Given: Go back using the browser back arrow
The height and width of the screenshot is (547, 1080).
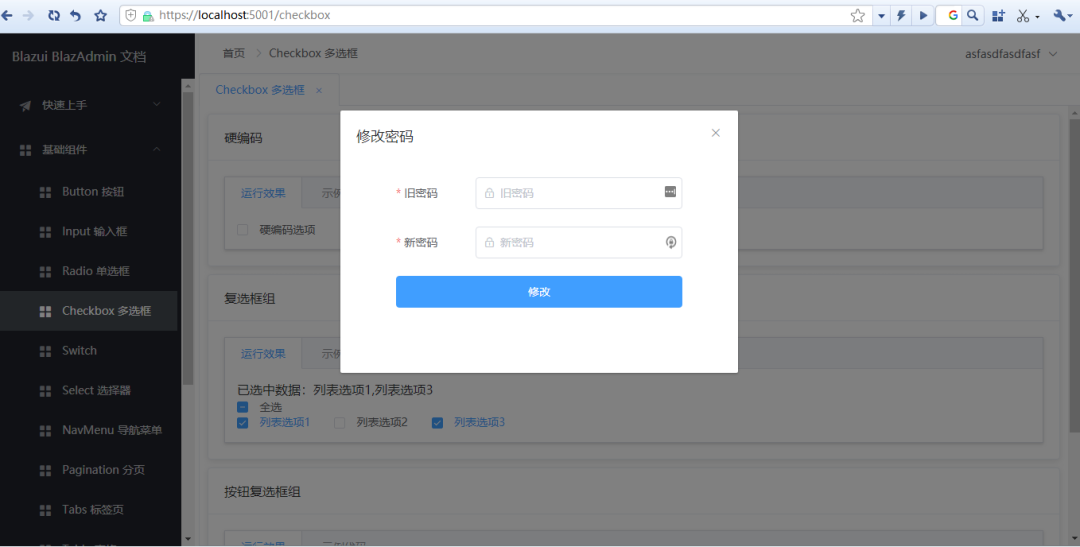Looking at the screenshot, I should pyautogui.click(x=7, y=15).
